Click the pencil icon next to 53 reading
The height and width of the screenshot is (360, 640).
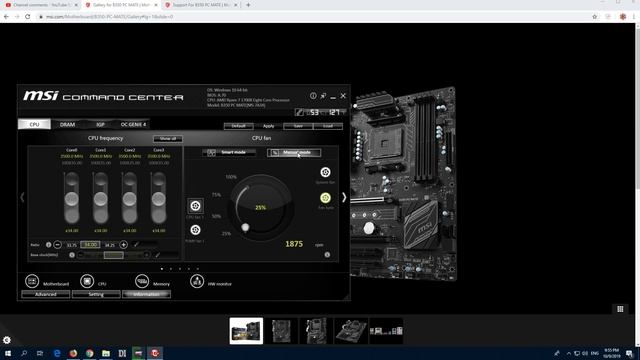click(x=300, y=112)
